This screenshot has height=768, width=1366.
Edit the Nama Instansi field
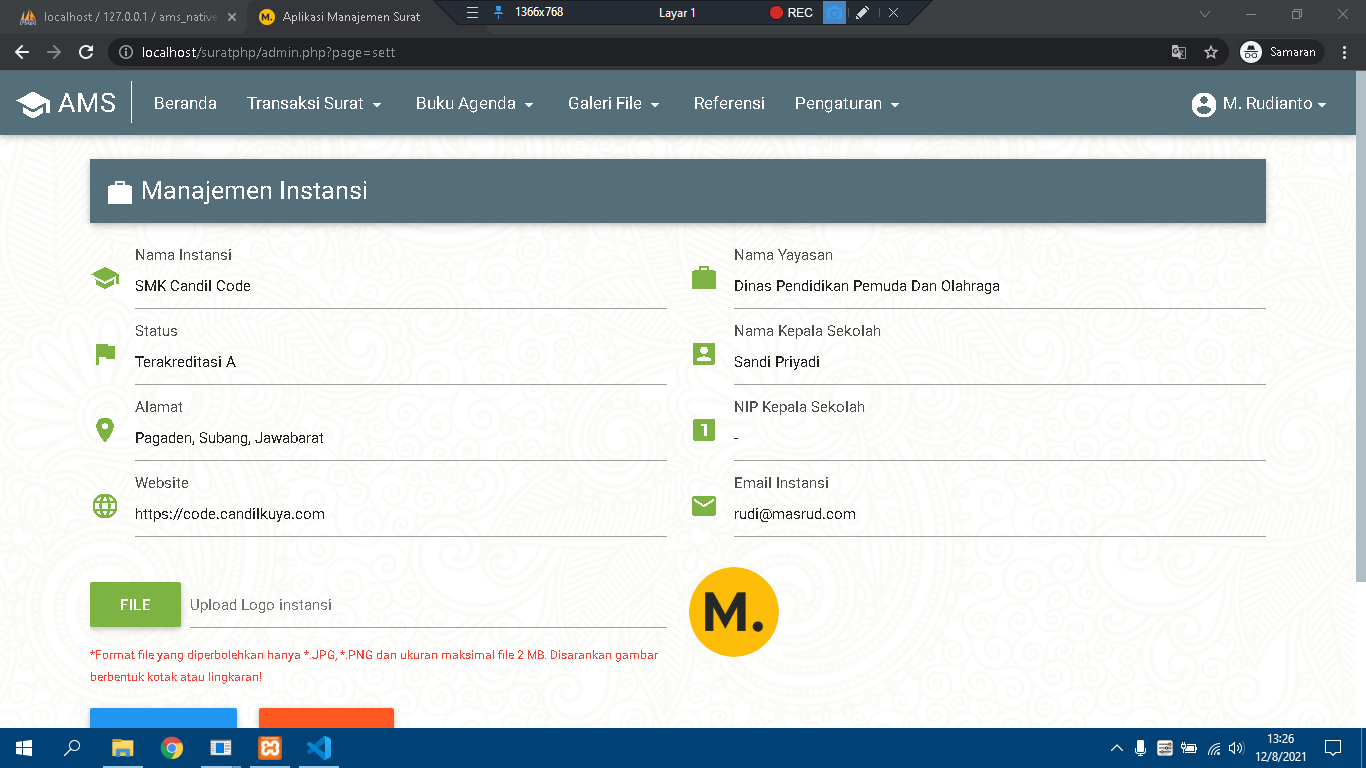401,286
